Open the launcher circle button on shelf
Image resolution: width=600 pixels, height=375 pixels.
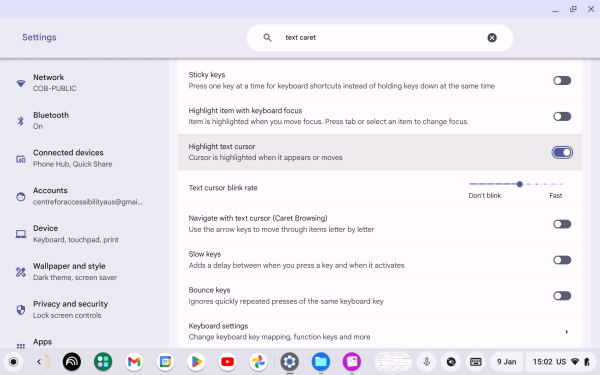[x=13, y=362]
